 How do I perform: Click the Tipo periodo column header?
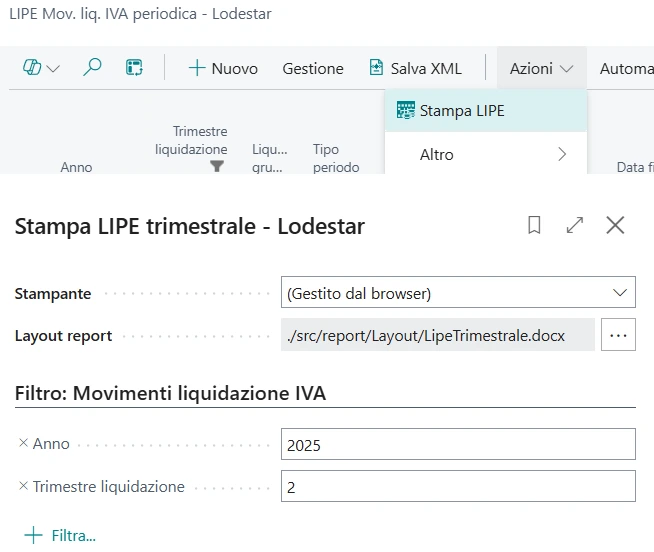pyautogui.click(x=336, y=158)
